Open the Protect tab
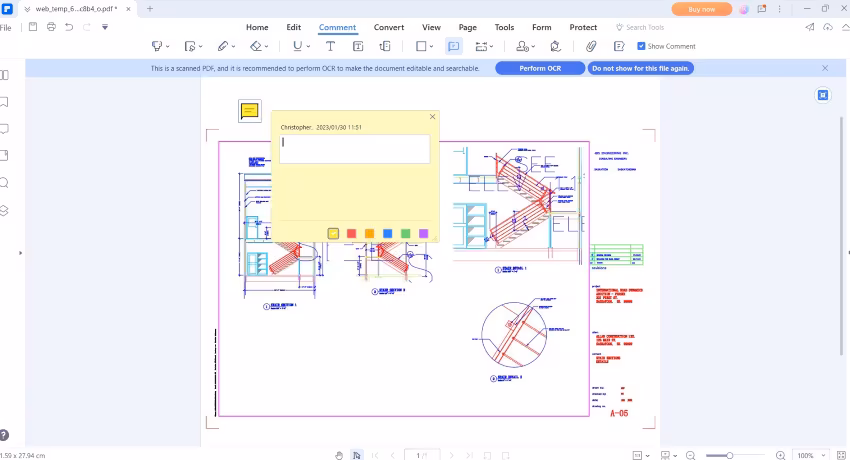Viewport: 850px width, 460px height. [x=583, y=27]
